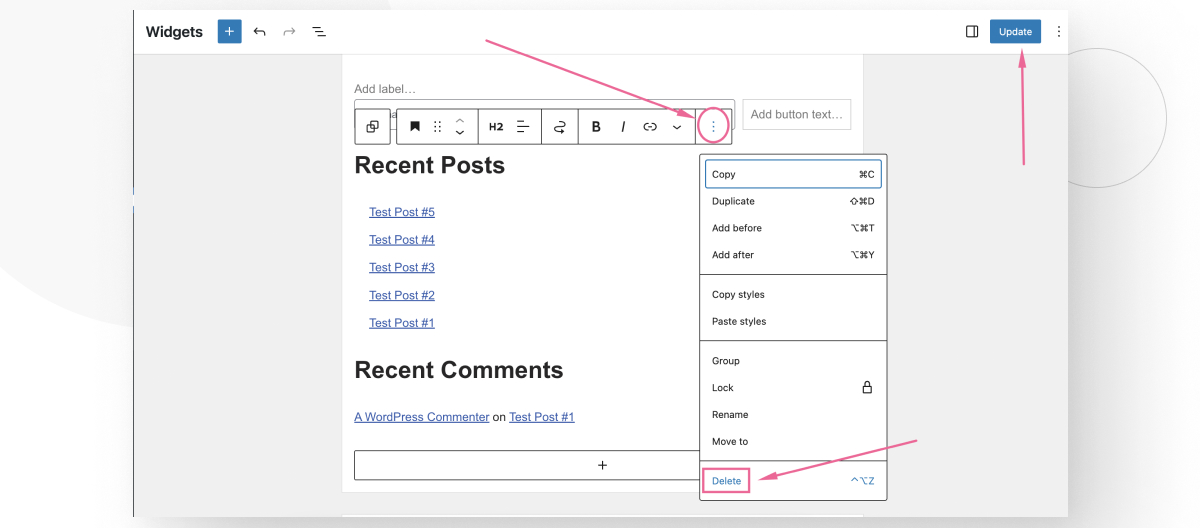Click the Widgets title text

coord(174,32)
